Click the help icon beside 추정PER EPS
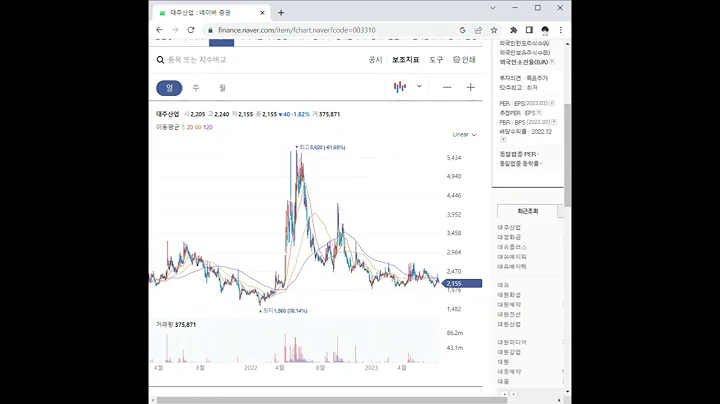The image size is (720, 404). [539, 112]
